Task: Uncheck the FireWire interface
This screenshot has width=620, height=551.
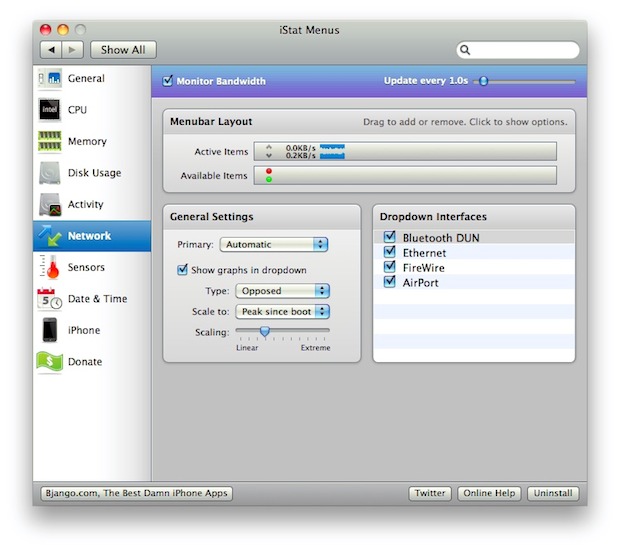Action: coord(389,267)
